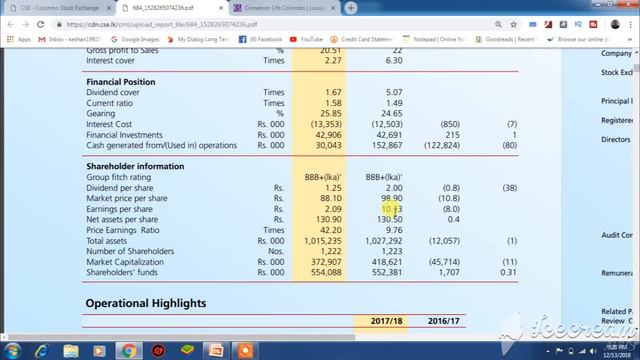
Task: Open the orange recorder app in taskbar
Action: pos(245,351)
